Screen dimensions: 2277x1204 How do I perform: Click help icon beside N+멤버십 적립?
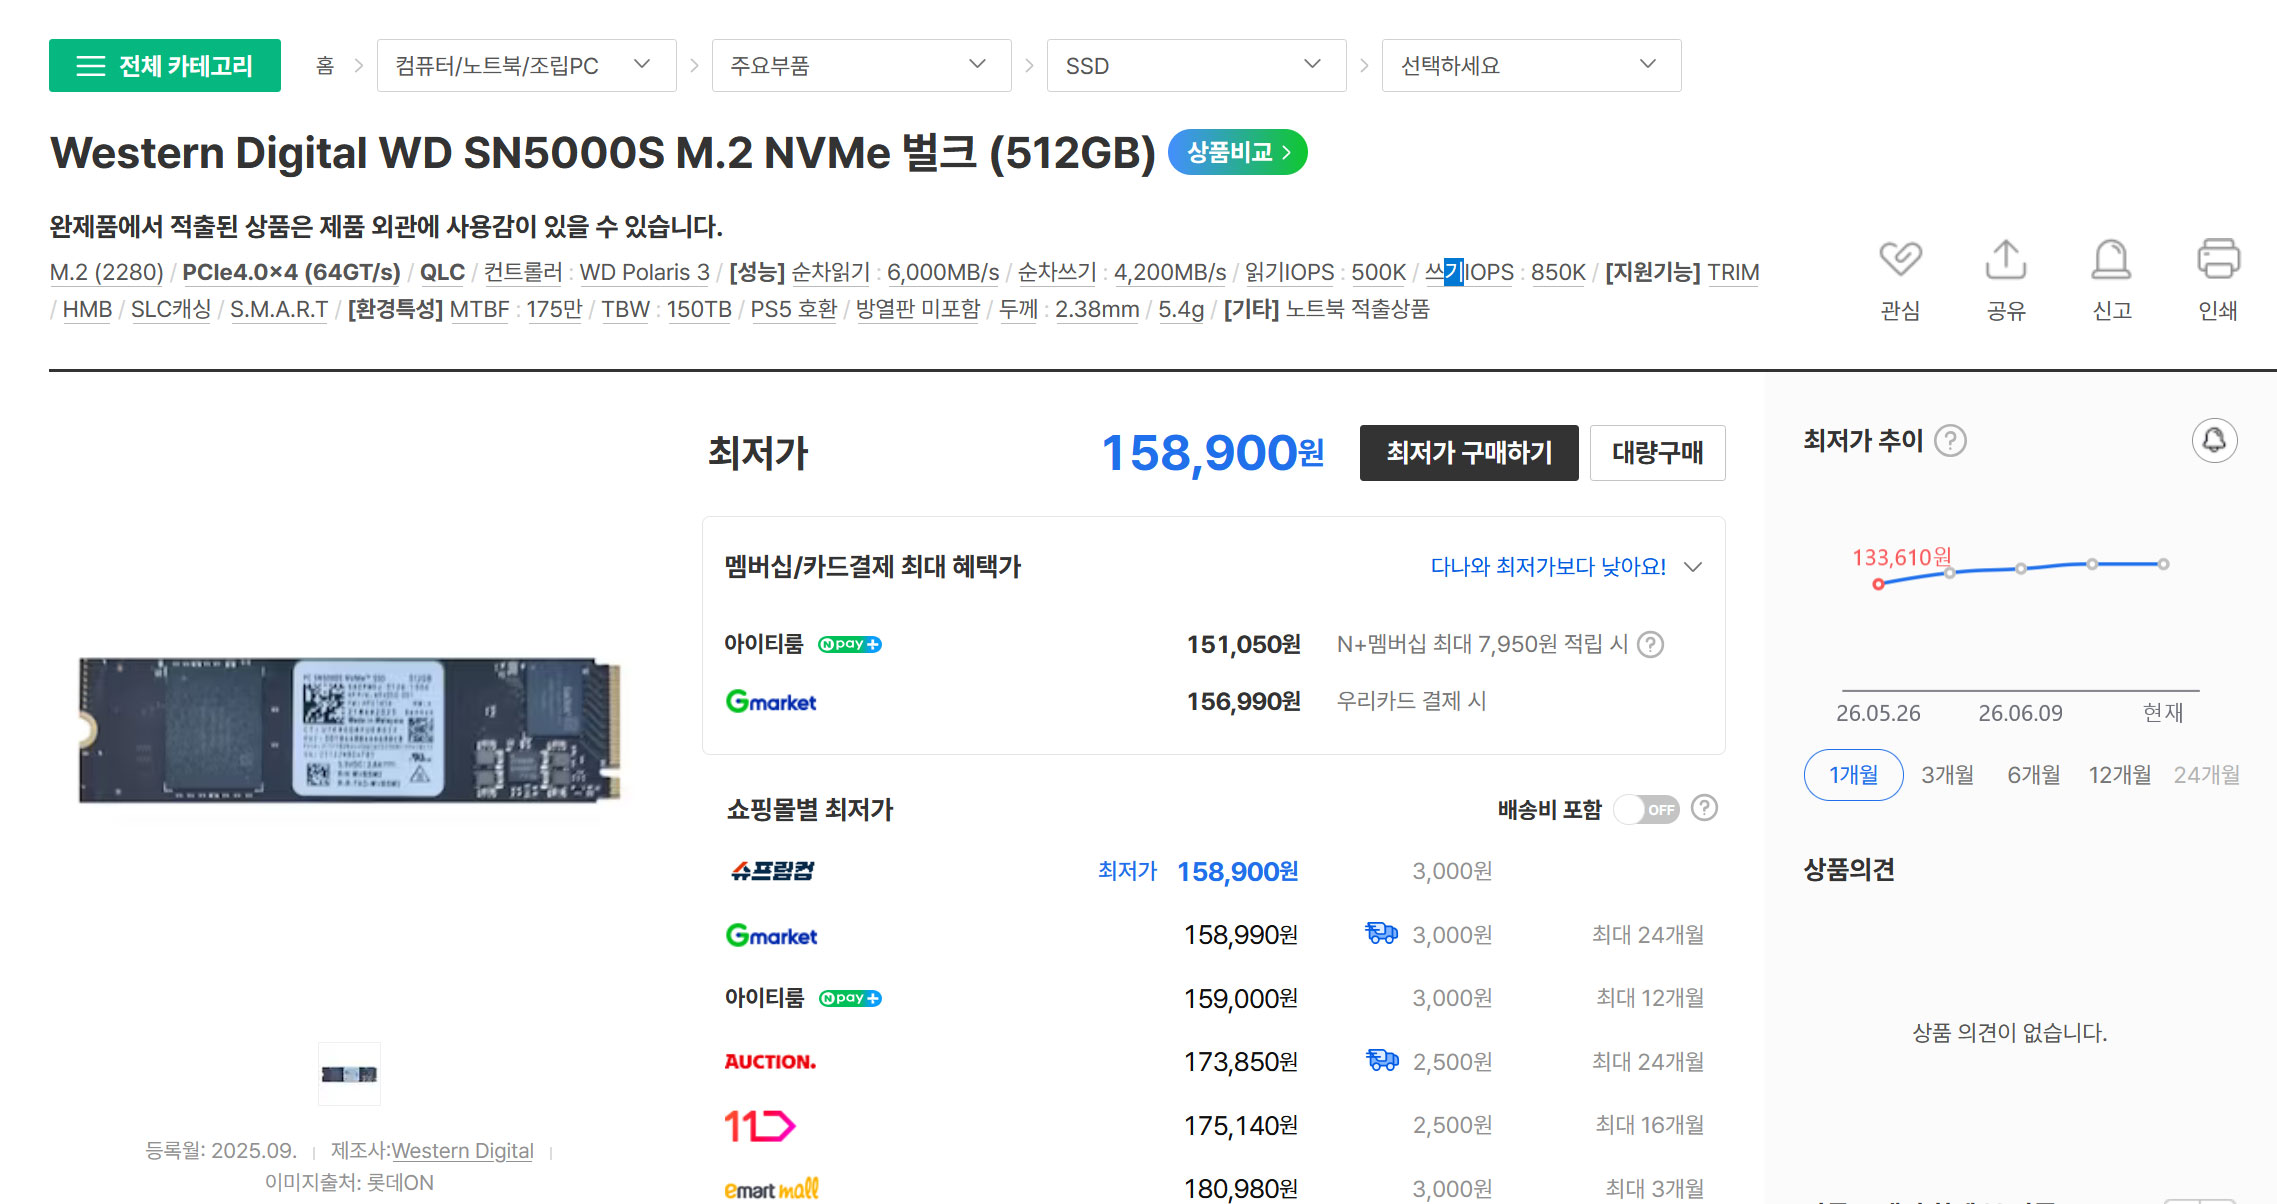coord(1650,644)
